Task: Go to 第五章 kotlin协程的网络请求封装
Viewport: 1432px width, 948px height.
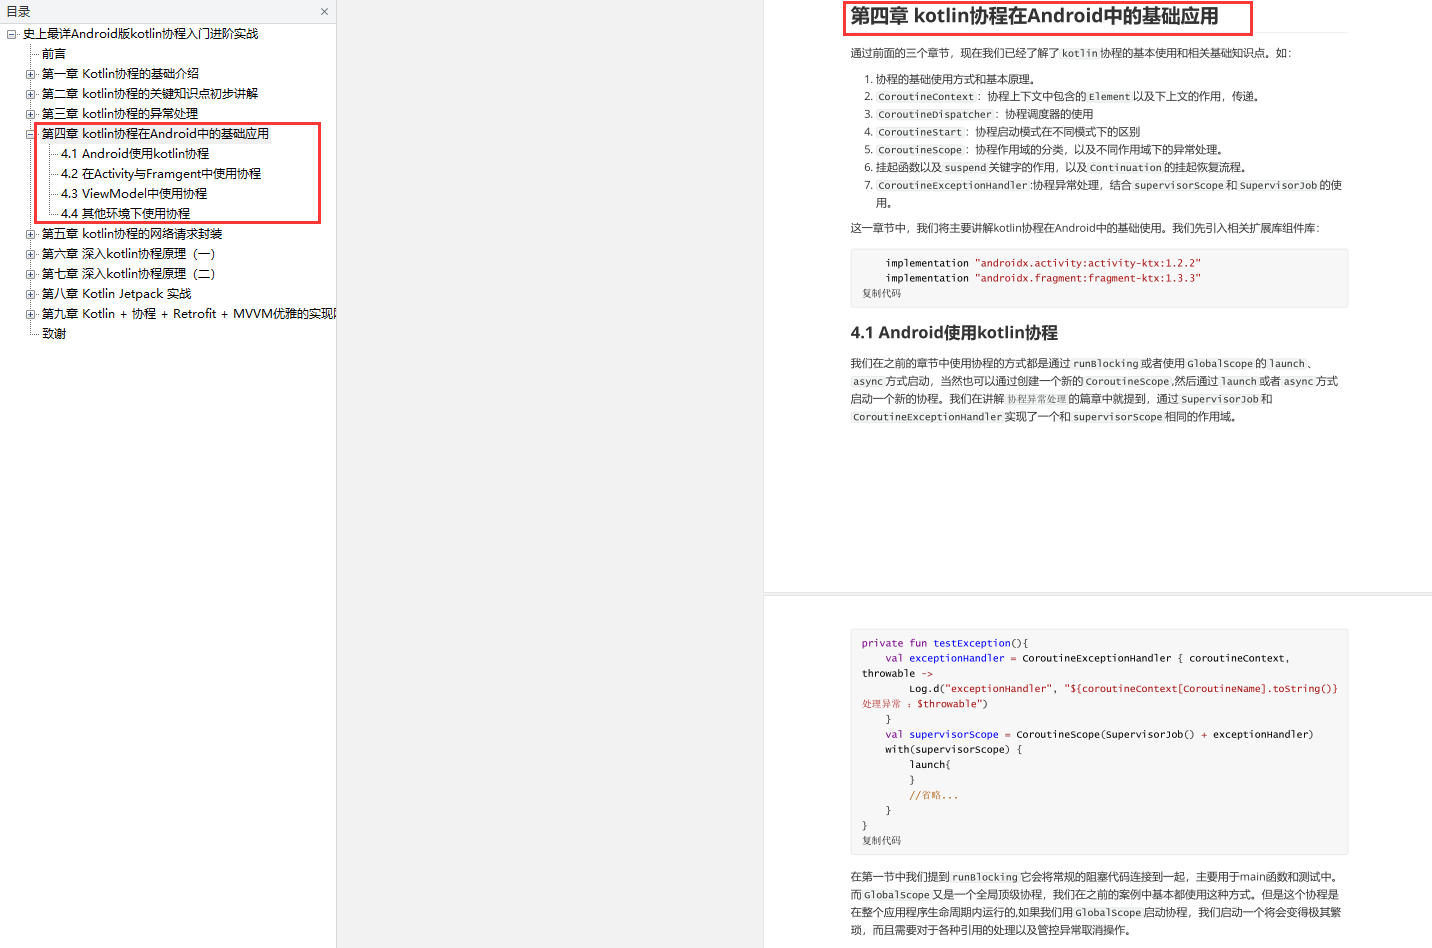Action: tap(132, 234)
